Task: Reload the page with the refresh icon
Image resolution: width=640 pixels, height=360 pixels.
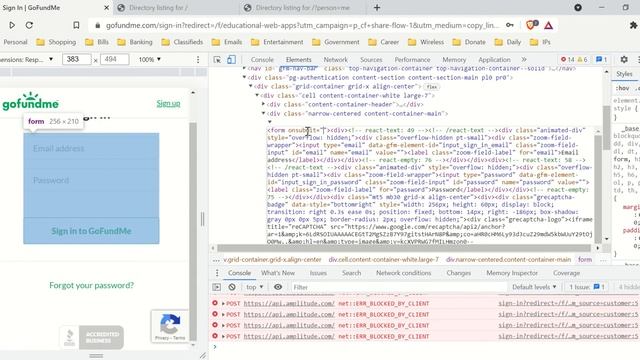Action: 29,25
